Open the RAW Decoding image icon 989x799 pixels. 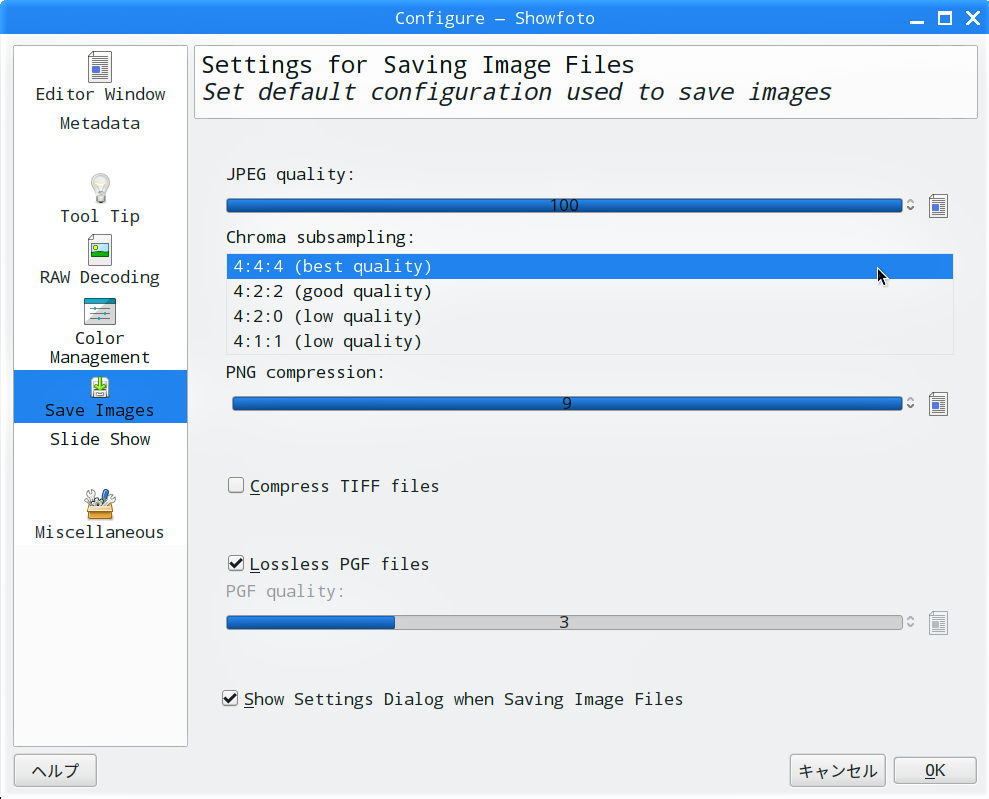tap(100, 250)
